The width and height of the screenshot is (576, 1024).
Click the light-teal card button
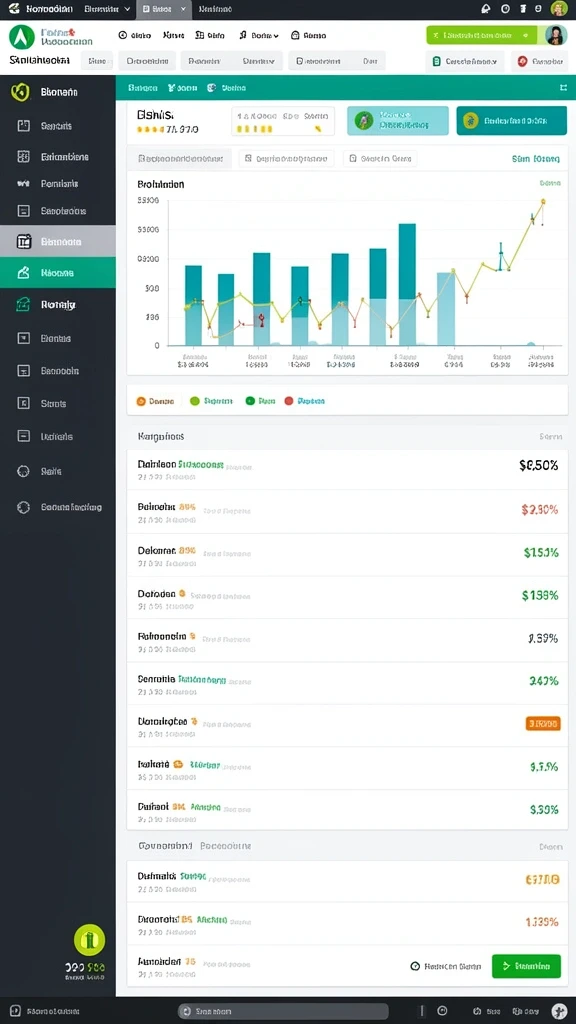point(398,120)
